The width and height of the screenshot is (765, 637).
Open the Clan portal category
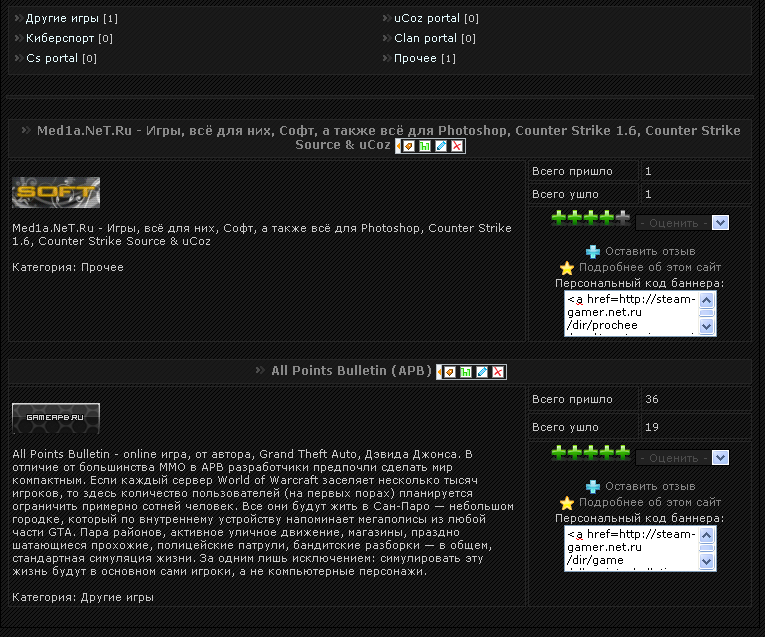[x=425, y=38]
